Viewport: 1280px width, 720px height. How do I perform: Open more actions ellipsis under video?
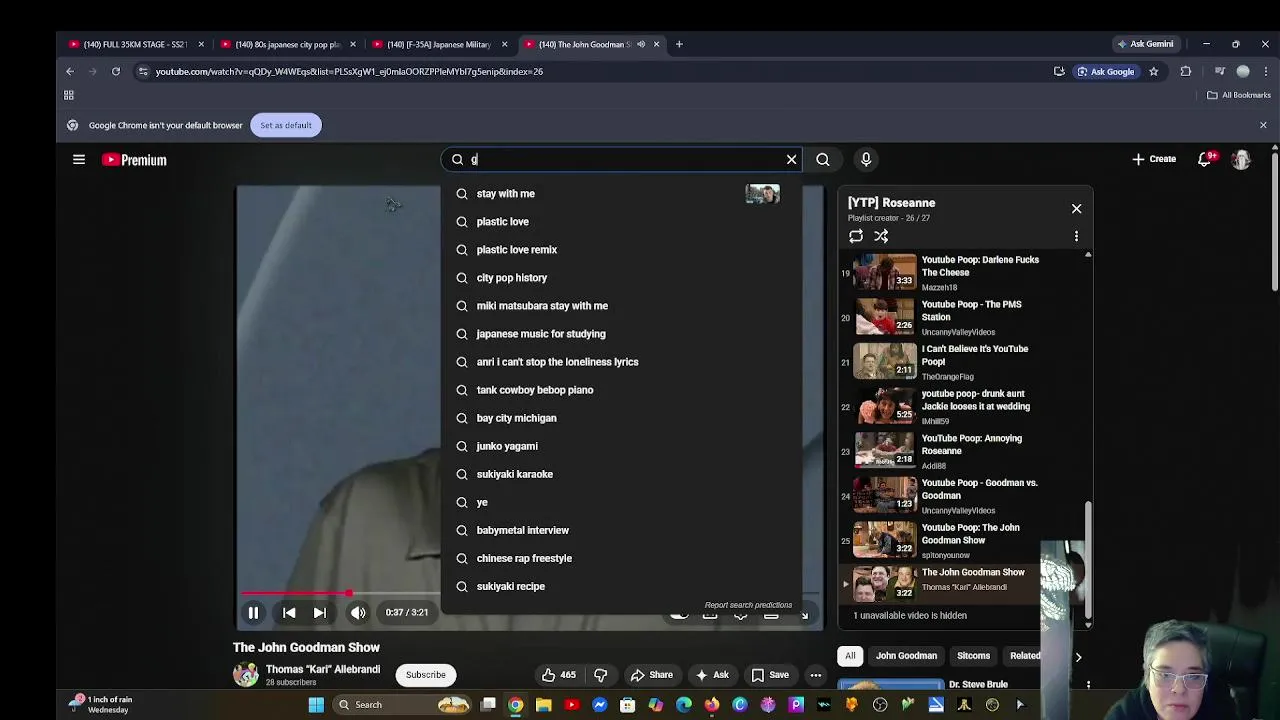coord(815,675)
